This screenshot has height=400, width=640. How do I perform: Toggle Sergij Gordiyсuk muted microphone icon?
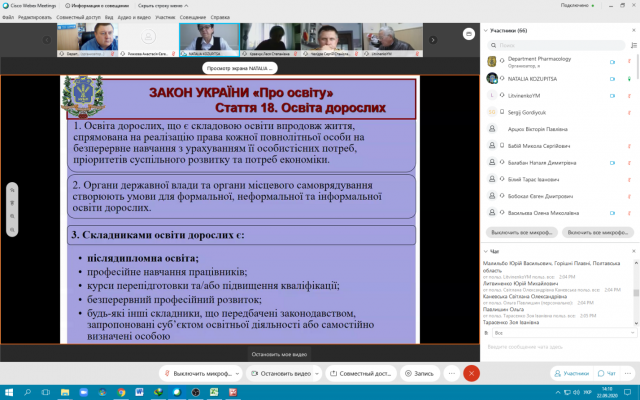tap(629, 112)
